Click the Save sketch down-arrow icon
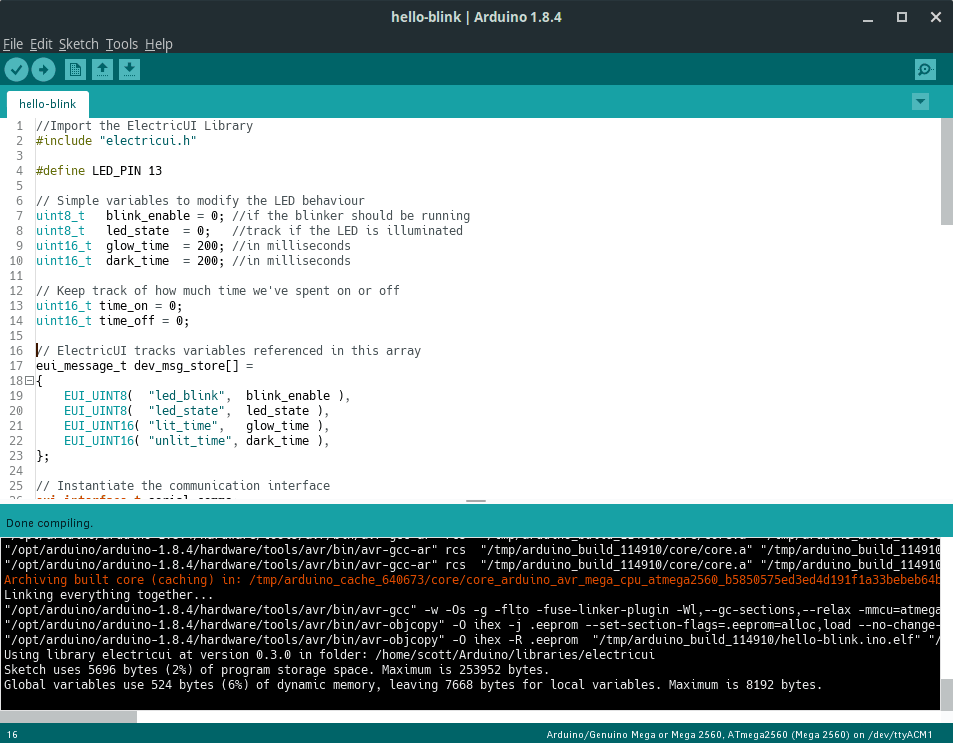 129,69
